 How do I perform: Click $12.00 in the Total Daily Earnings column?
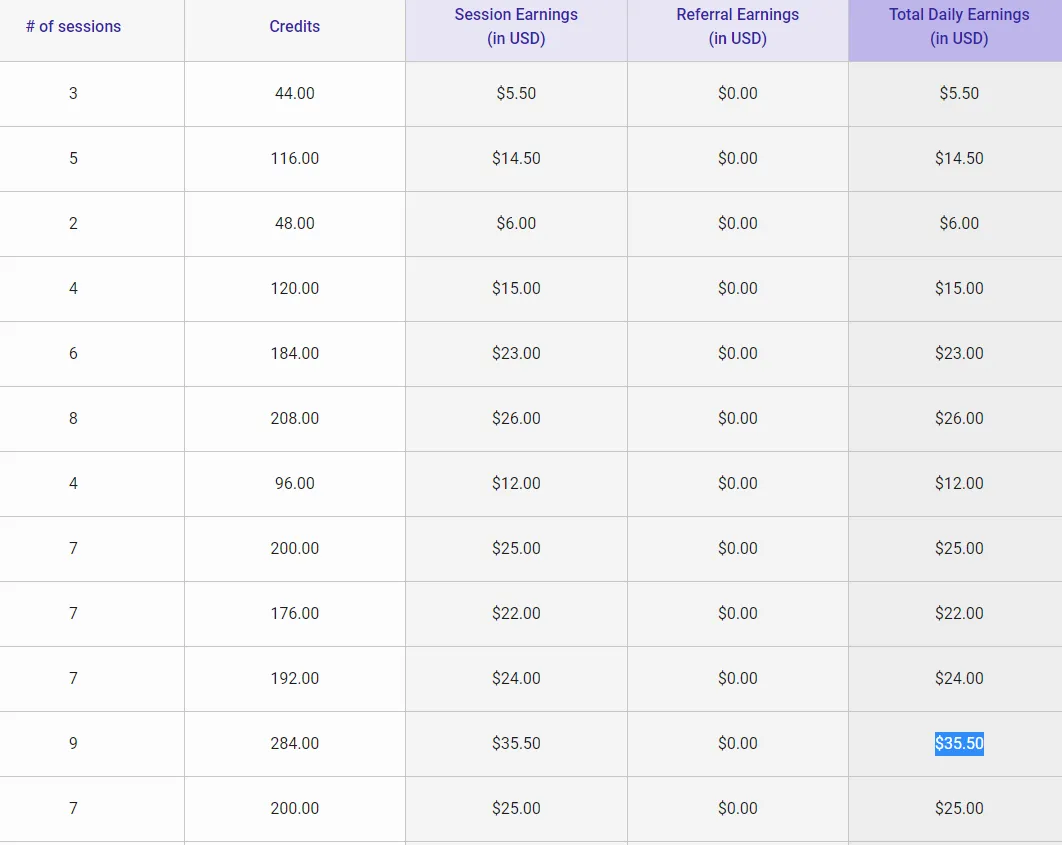pos(959,483)
